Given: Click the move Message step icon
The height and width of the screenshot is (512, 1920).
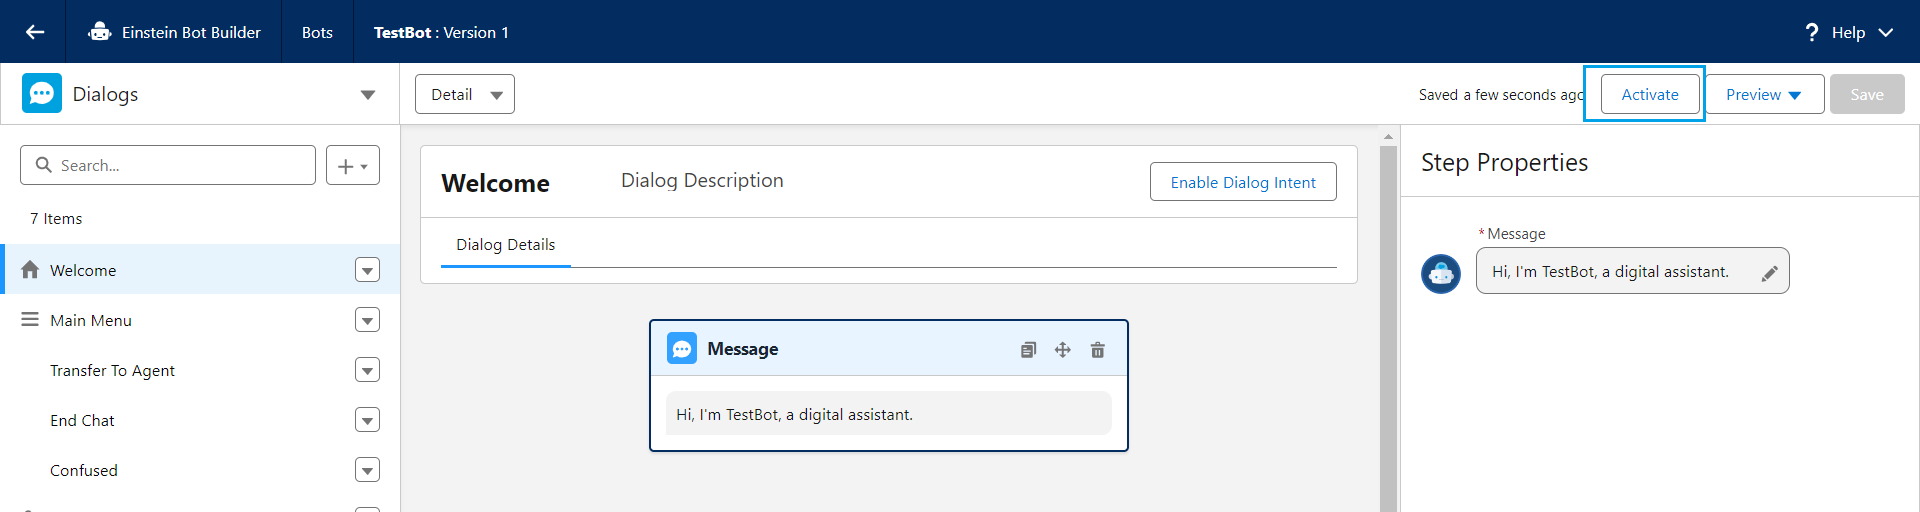Looking at the screenshot, I should click(x=1063, y=350).
